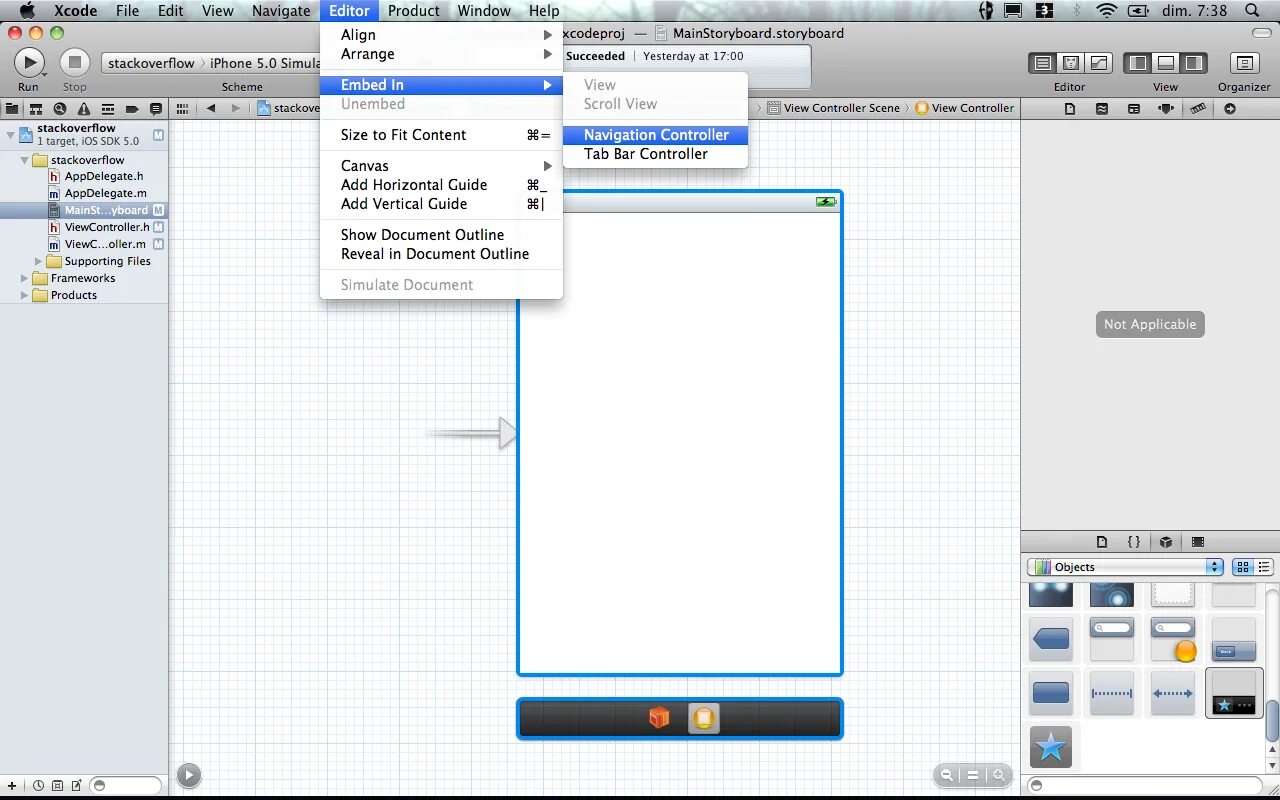The height and width of the screenshot is (800, 1280).
Task: Open the Product menu
Action: [x=413, y=11]
